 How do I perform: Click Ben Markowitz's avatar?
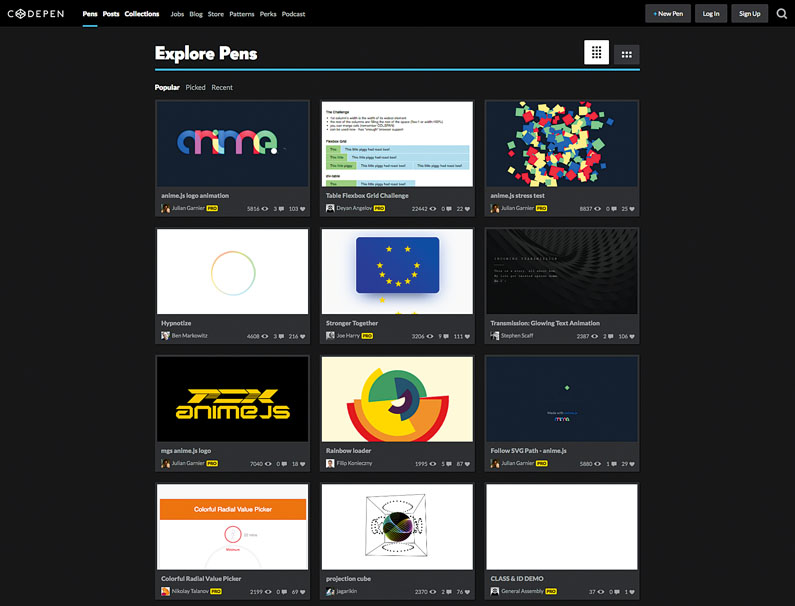165,336
